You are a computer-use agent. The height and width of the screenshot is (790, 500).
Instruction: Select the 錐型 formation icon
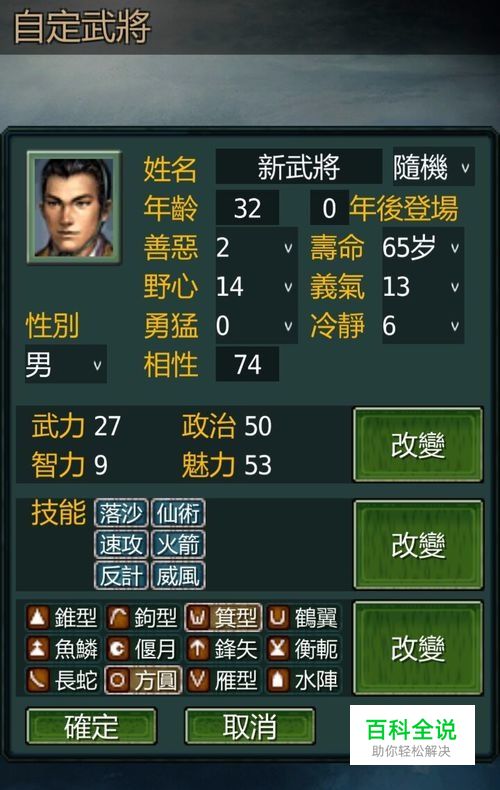(x=38, y=617)
